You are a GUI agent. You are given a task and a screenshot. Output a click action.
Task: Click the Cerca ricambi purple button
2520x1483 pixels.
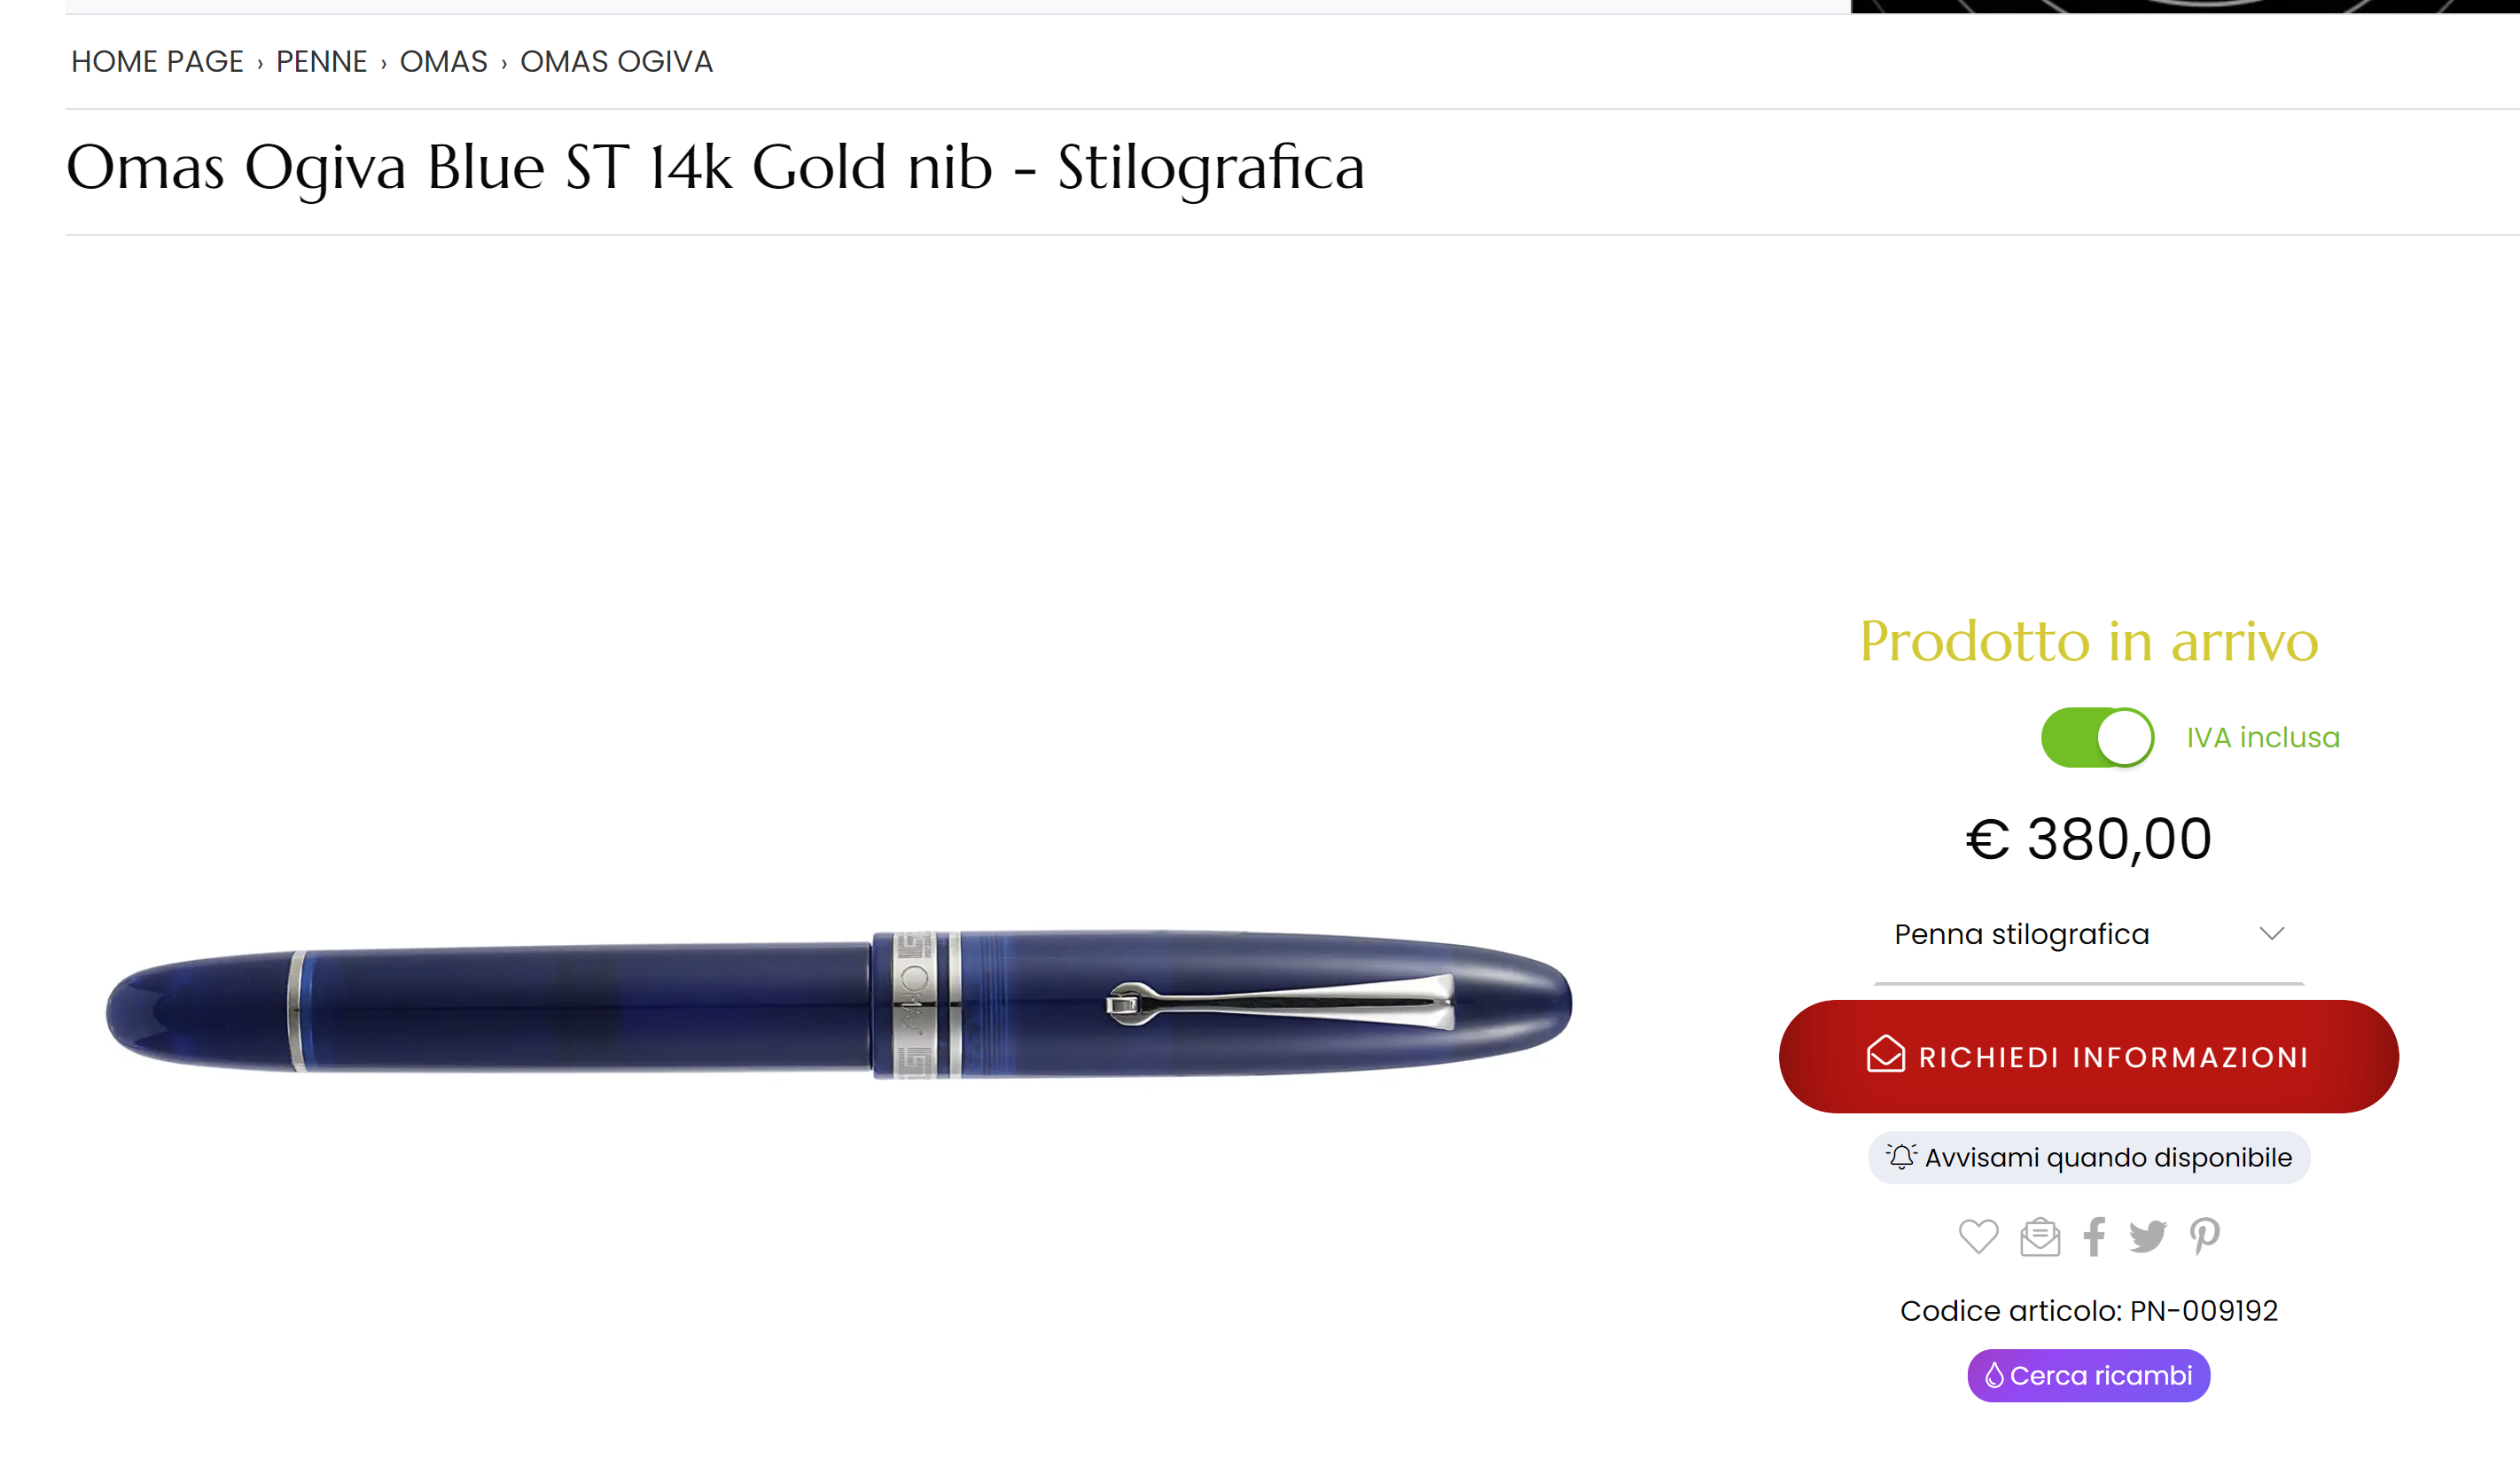click(x=2088, y=1375)
